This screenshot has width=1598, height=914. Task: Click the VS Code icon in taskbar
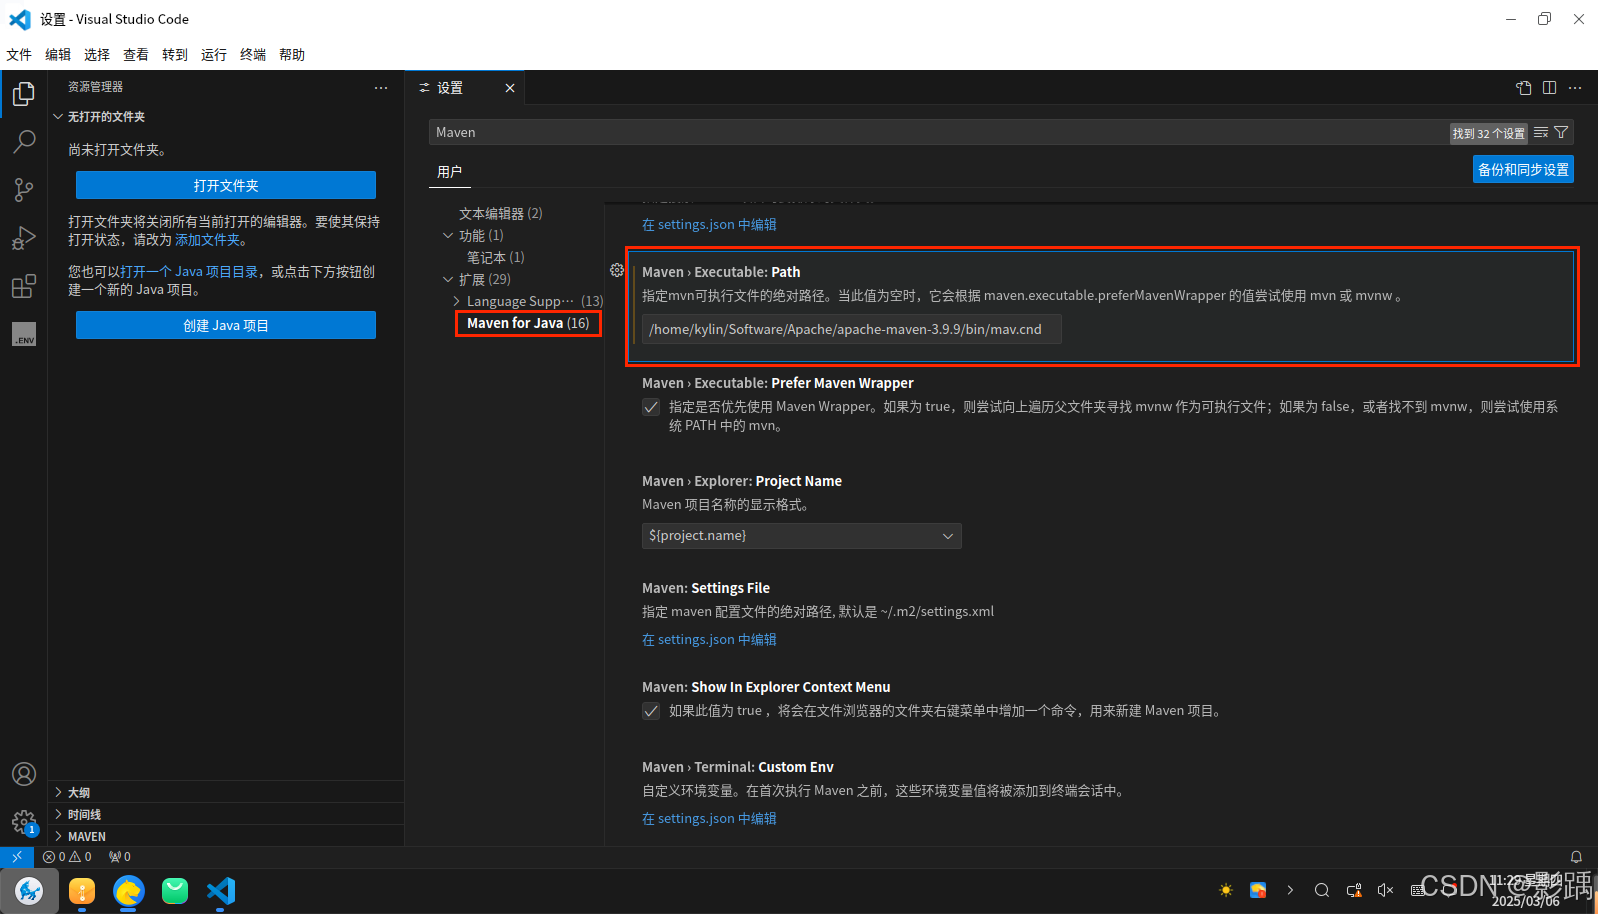click(x=221, y=891)
